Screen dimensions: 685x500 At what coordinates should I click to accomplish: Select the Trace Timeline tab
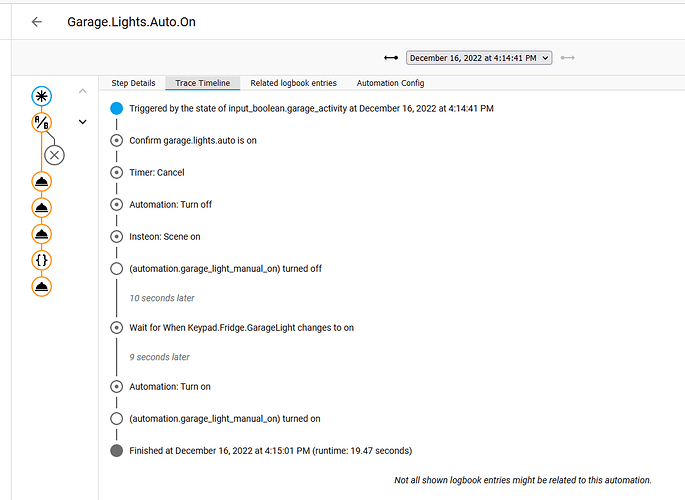(x=203, y=83)
